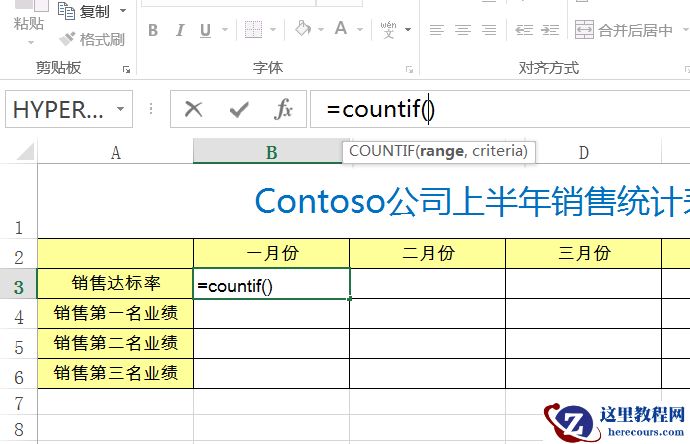This screenshot has width=690, height=444.
Task: Click cell B3 containing =countif()
Action: (x=272, y=284)
